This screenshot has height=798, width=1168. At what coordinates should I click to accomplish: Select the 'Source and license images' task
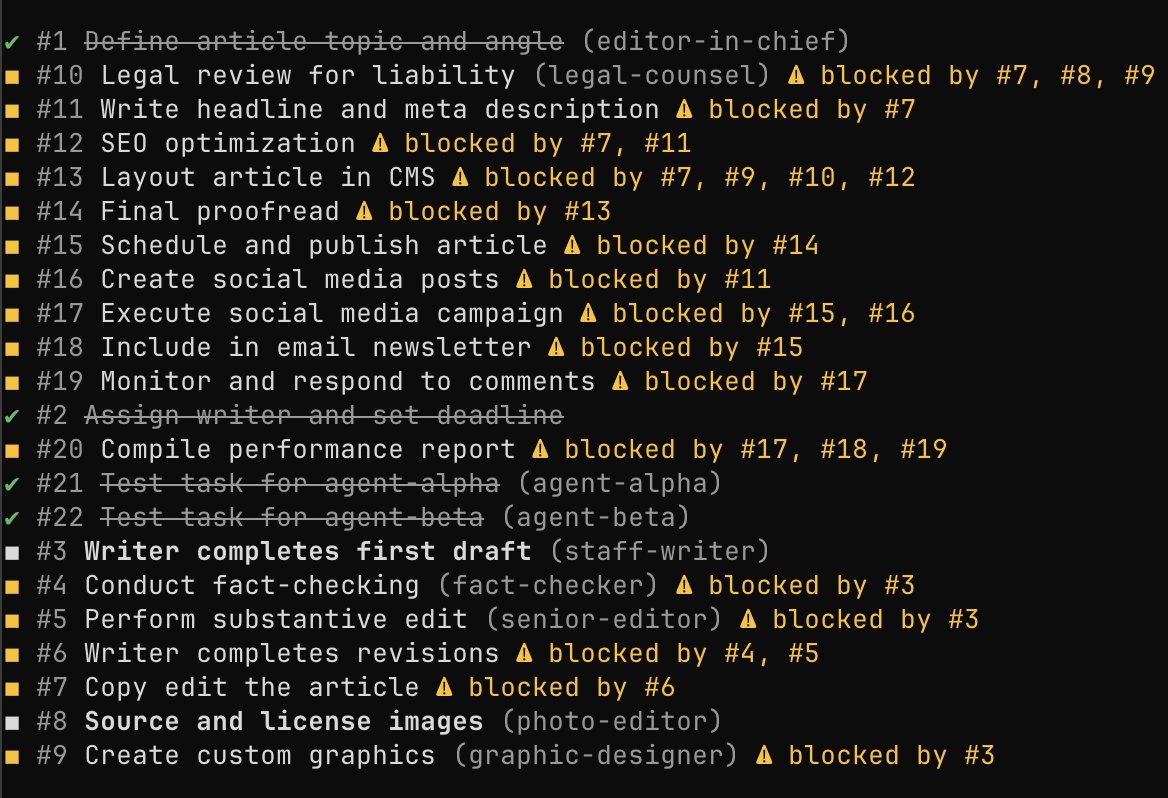click(x=283, y=721)
